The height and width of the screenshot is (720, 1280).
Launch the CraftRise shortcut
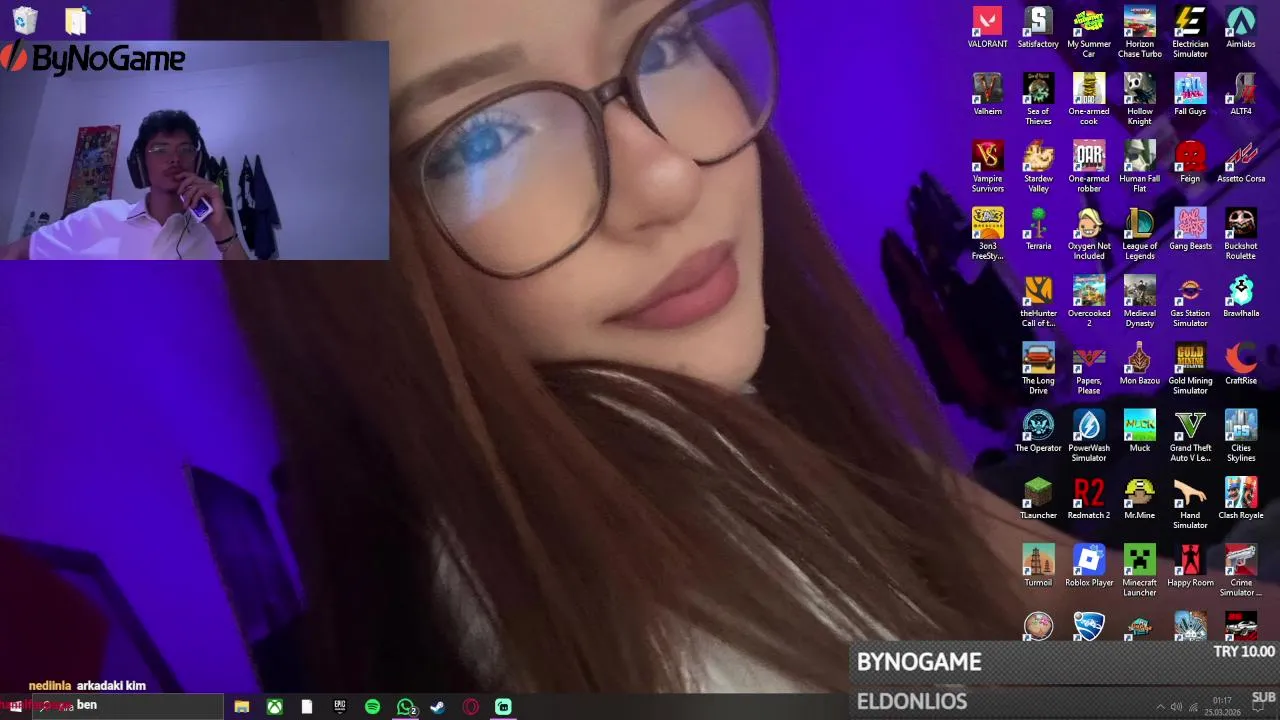click(1241, 362)
